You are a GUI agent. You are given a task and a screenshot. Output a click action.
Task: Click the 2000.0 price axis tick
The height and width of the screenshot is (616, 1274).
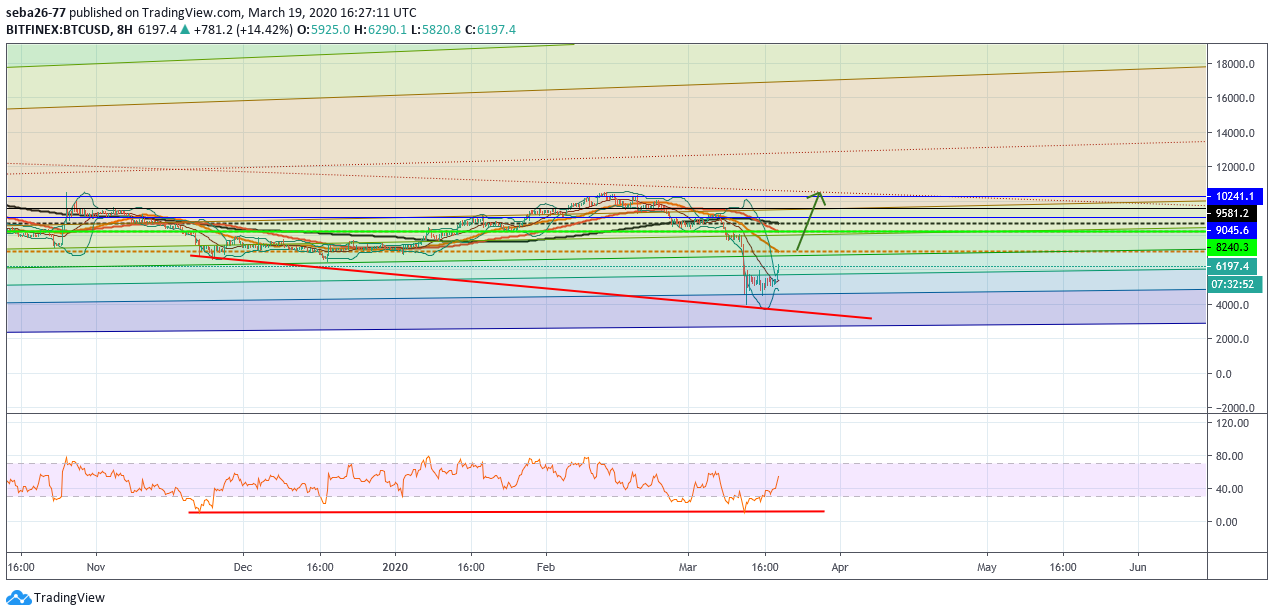click(x=1232, y=339)
